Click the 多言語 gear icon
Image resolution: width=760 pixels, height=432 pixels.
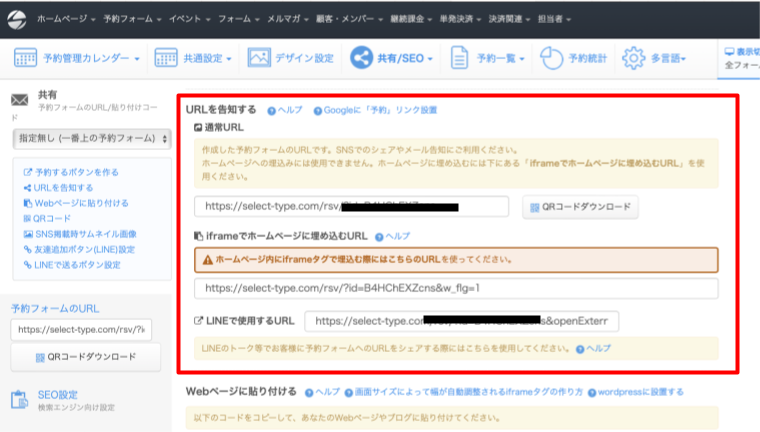coord(633,59)
